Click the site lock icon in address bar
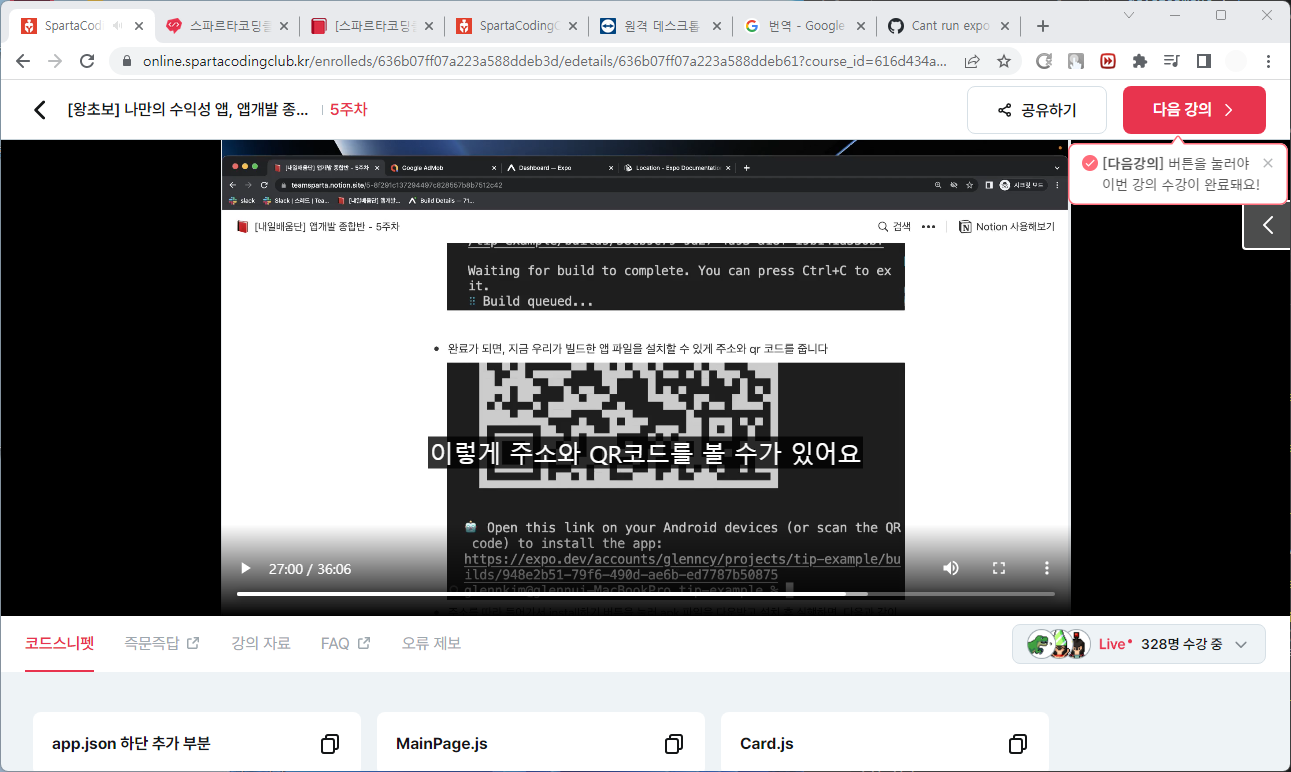The width and height of the screenshot is (1291, 772). click(x=126, y=61)
